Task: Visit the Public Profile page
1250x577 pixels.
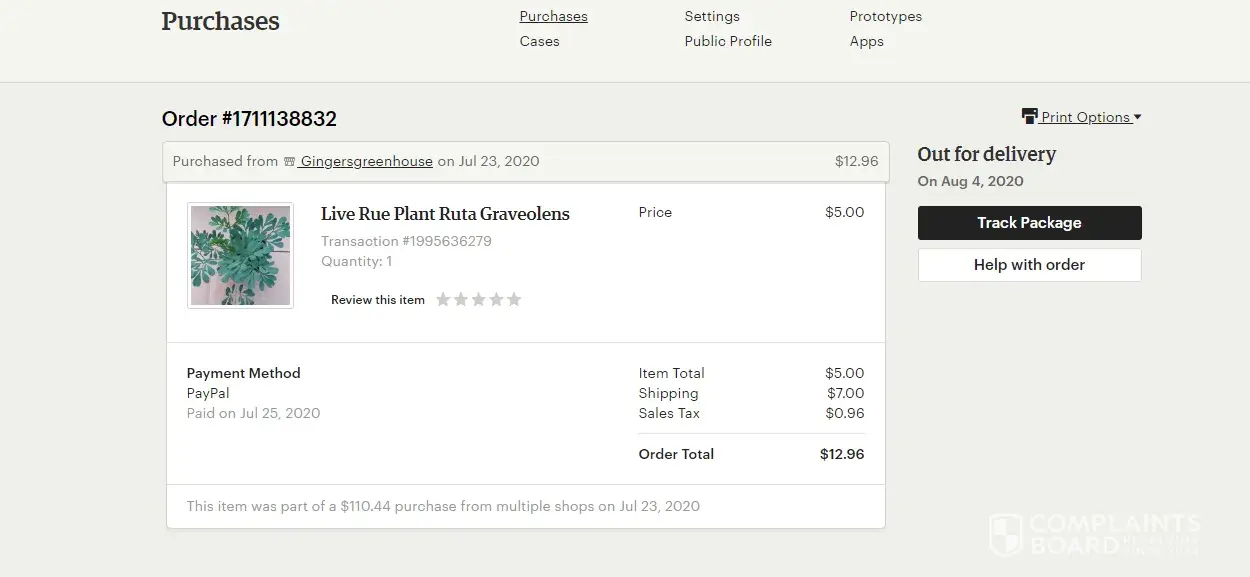Action: [728, 41]
